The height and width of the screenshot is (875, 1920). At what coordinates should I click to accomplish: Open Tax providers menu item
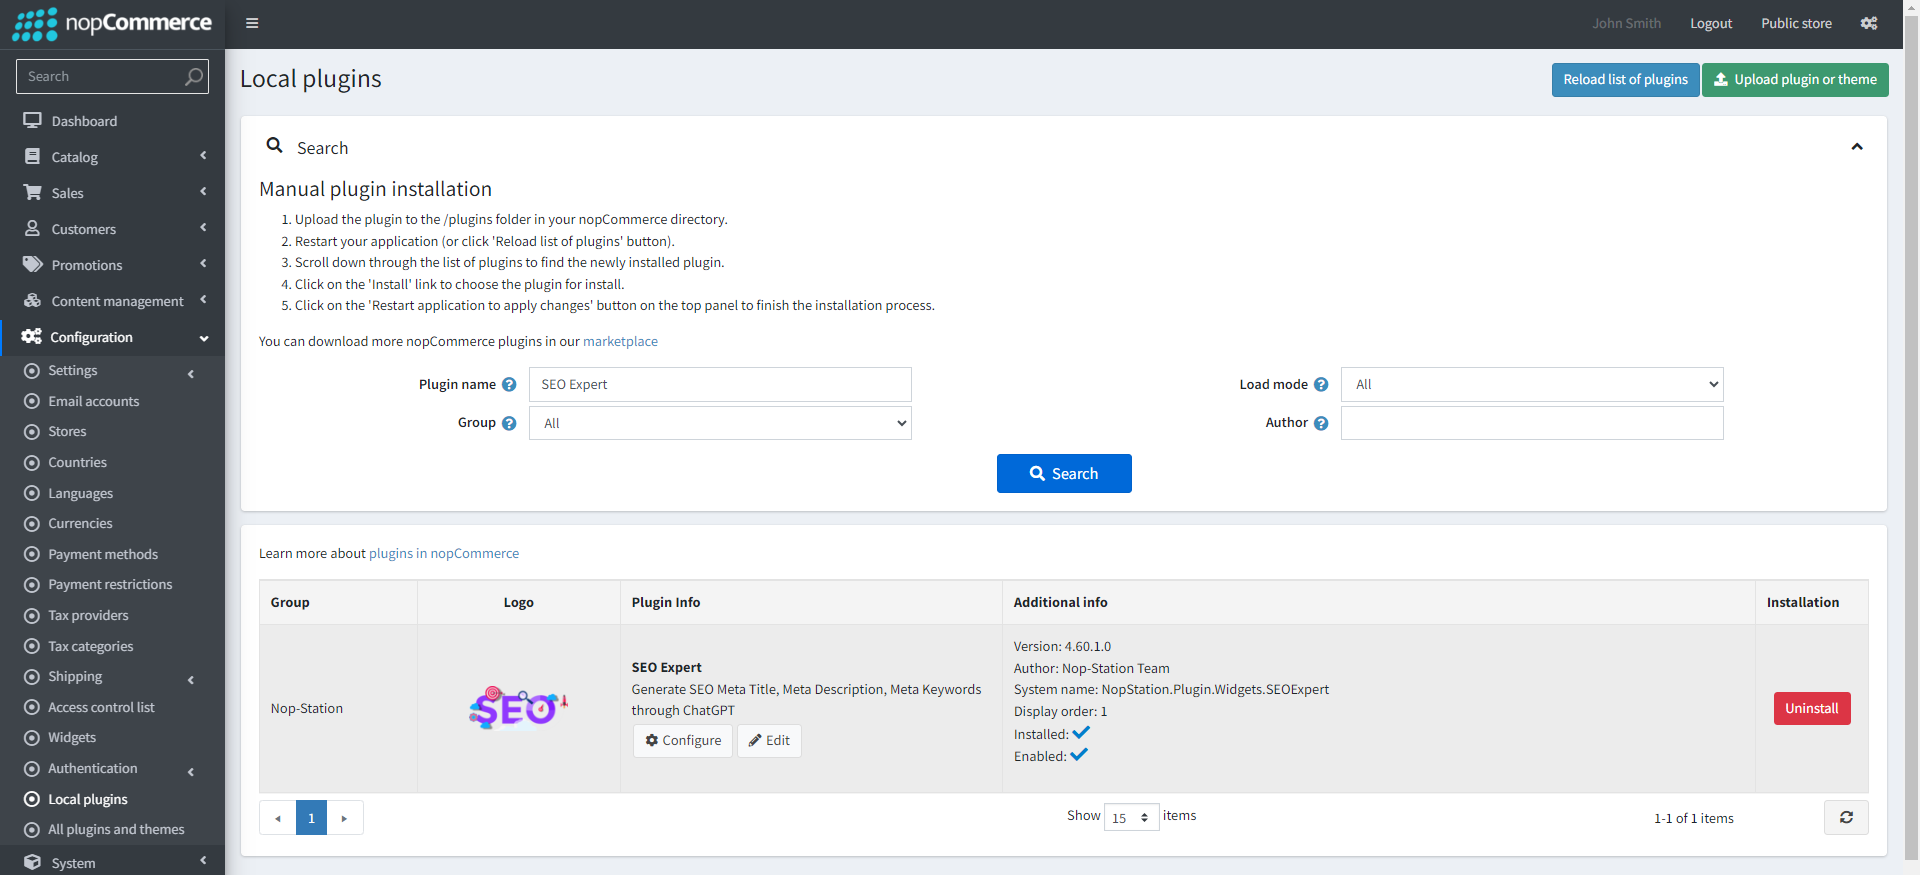pos(88,615)
